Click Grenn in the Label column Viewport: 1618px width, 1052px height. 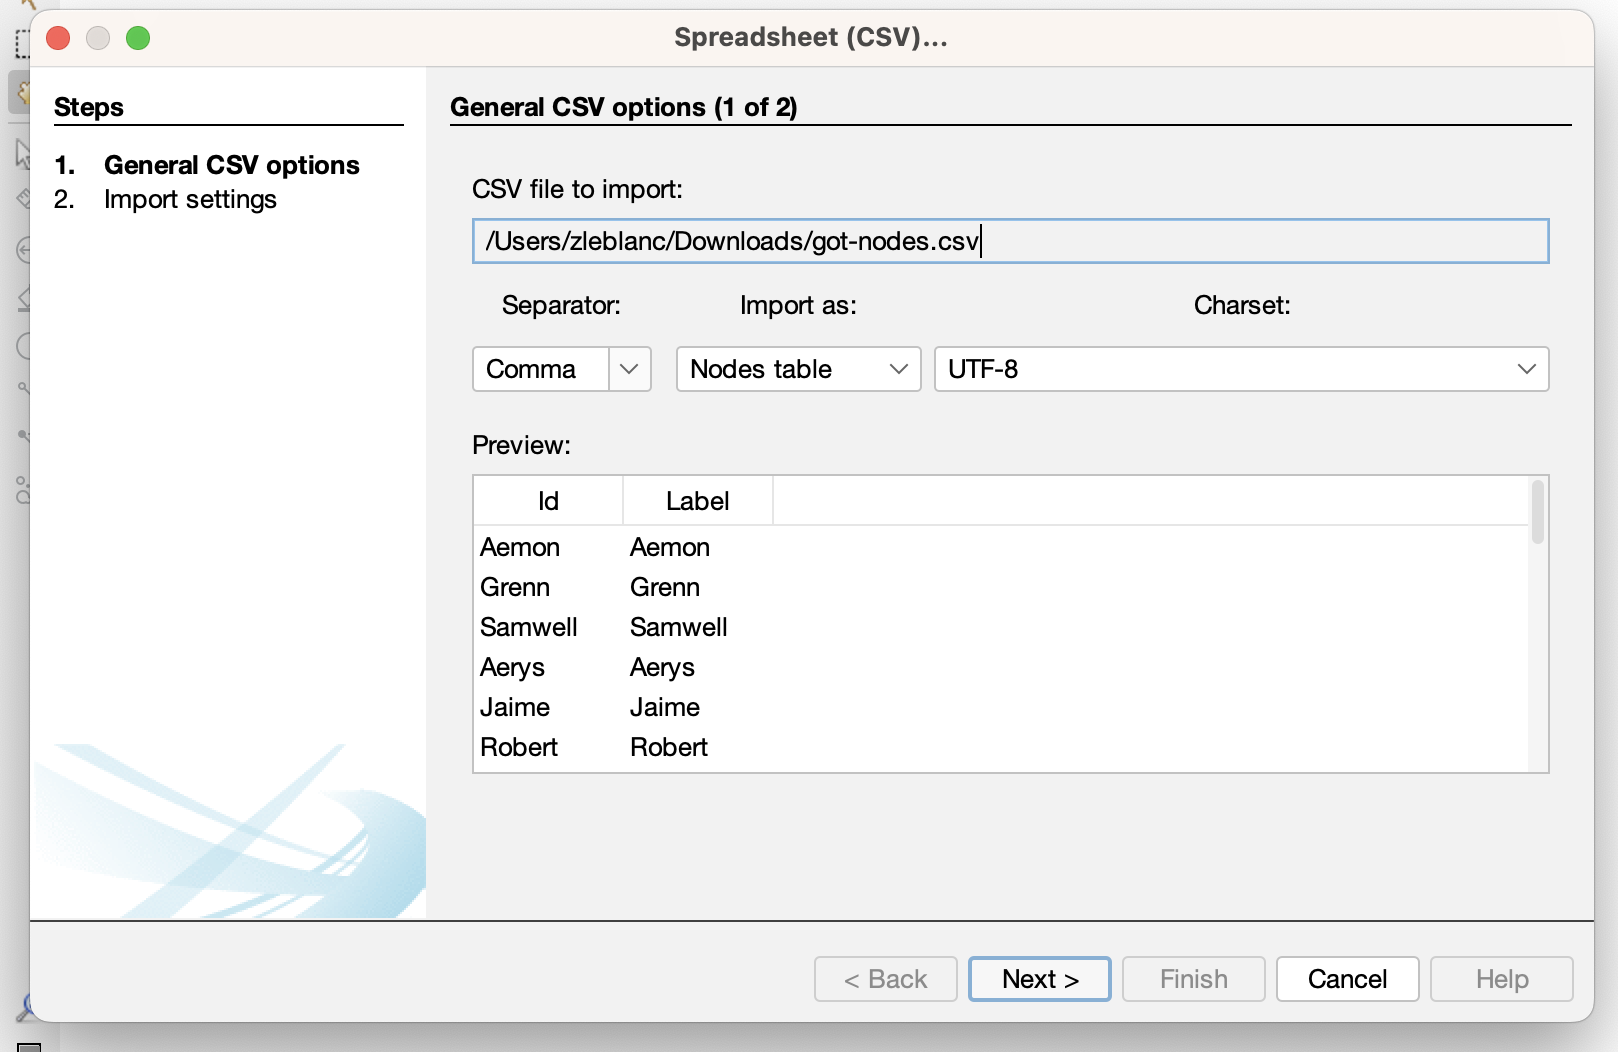664,588
